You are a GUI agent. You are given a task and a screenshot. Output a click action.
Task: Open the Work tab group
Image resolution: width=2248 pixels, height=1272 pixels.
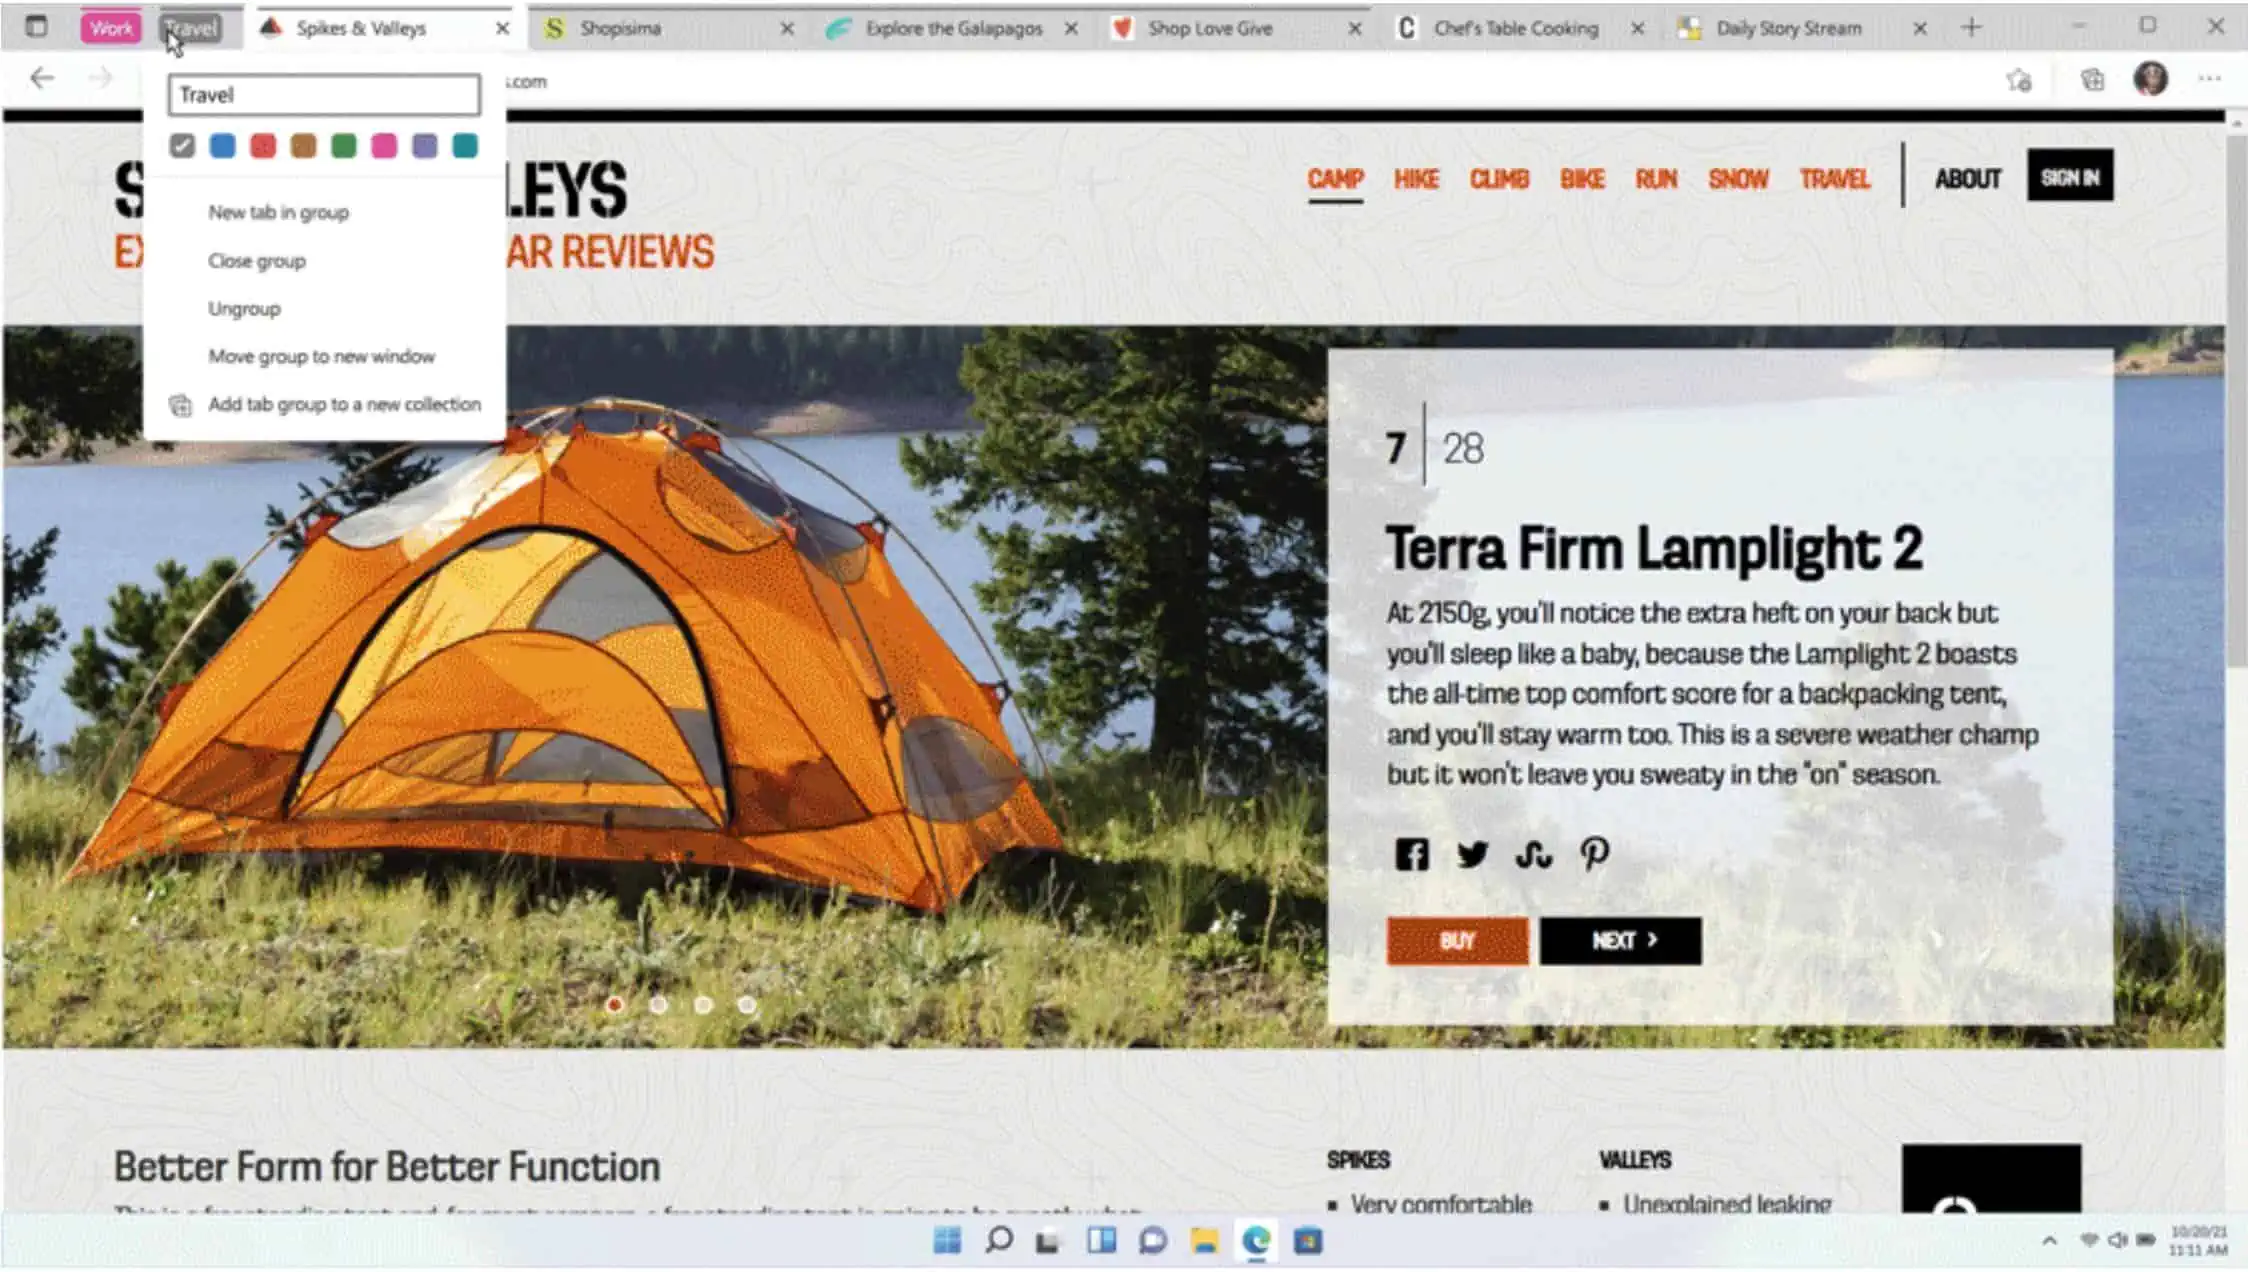click(x=110, y=26)
